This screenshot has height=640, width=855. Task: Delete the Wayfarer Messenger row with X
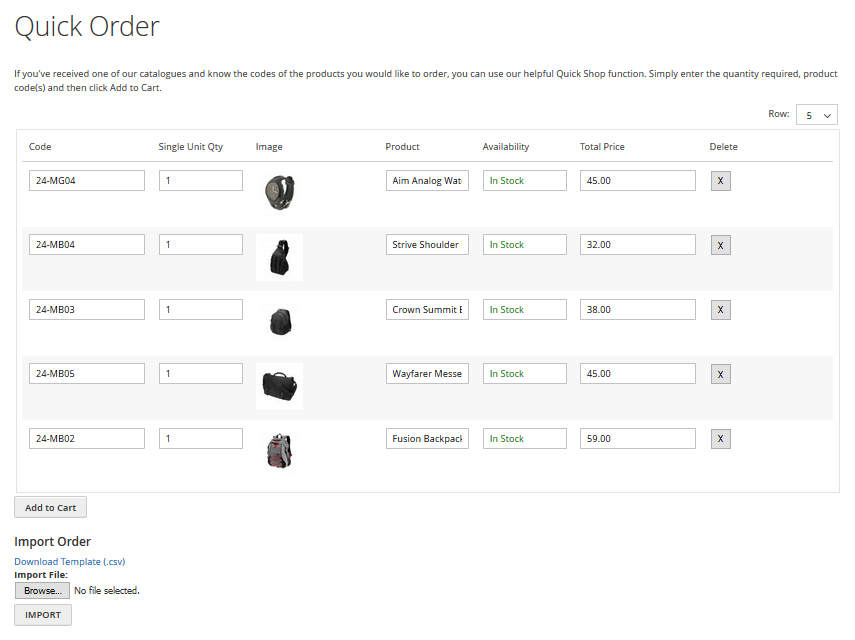[720, 374]
